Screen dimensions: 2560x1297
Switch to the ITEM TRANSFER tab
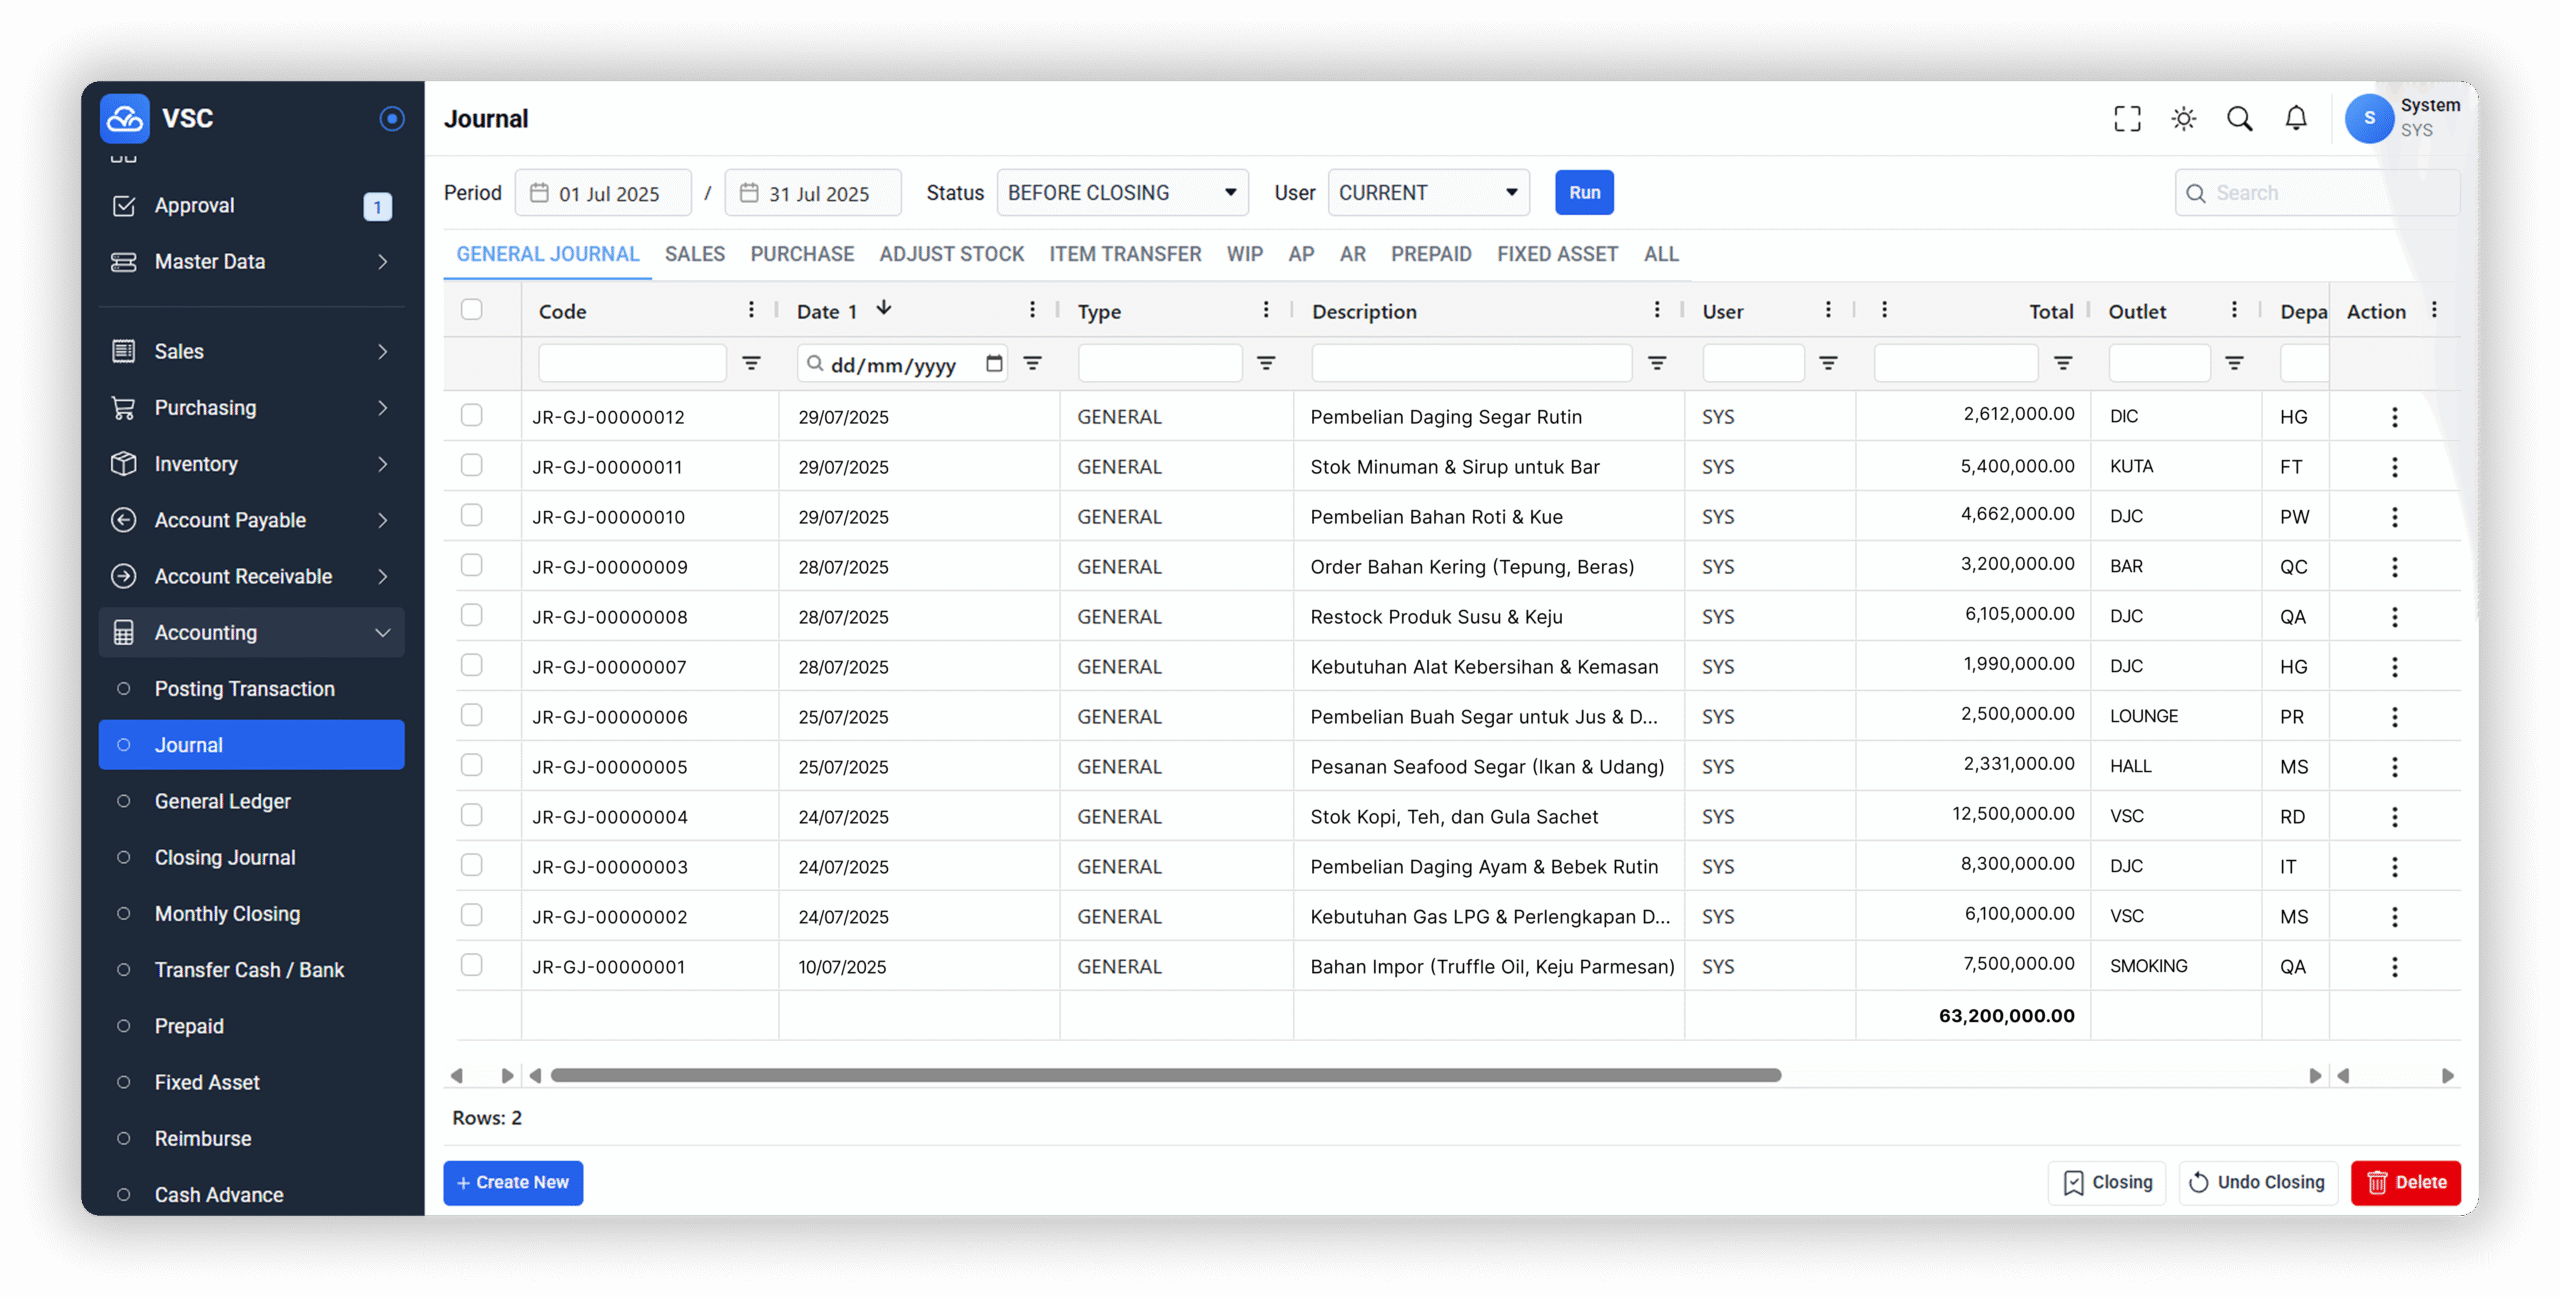pos(1124,254)
